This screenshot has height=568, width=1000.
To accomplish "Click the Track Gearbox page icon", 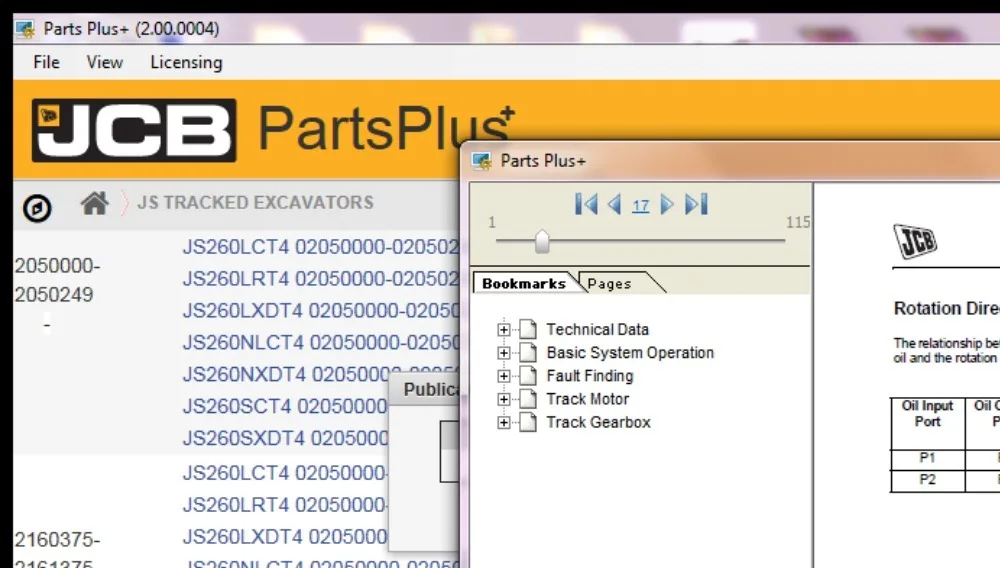I will [527, 422].
